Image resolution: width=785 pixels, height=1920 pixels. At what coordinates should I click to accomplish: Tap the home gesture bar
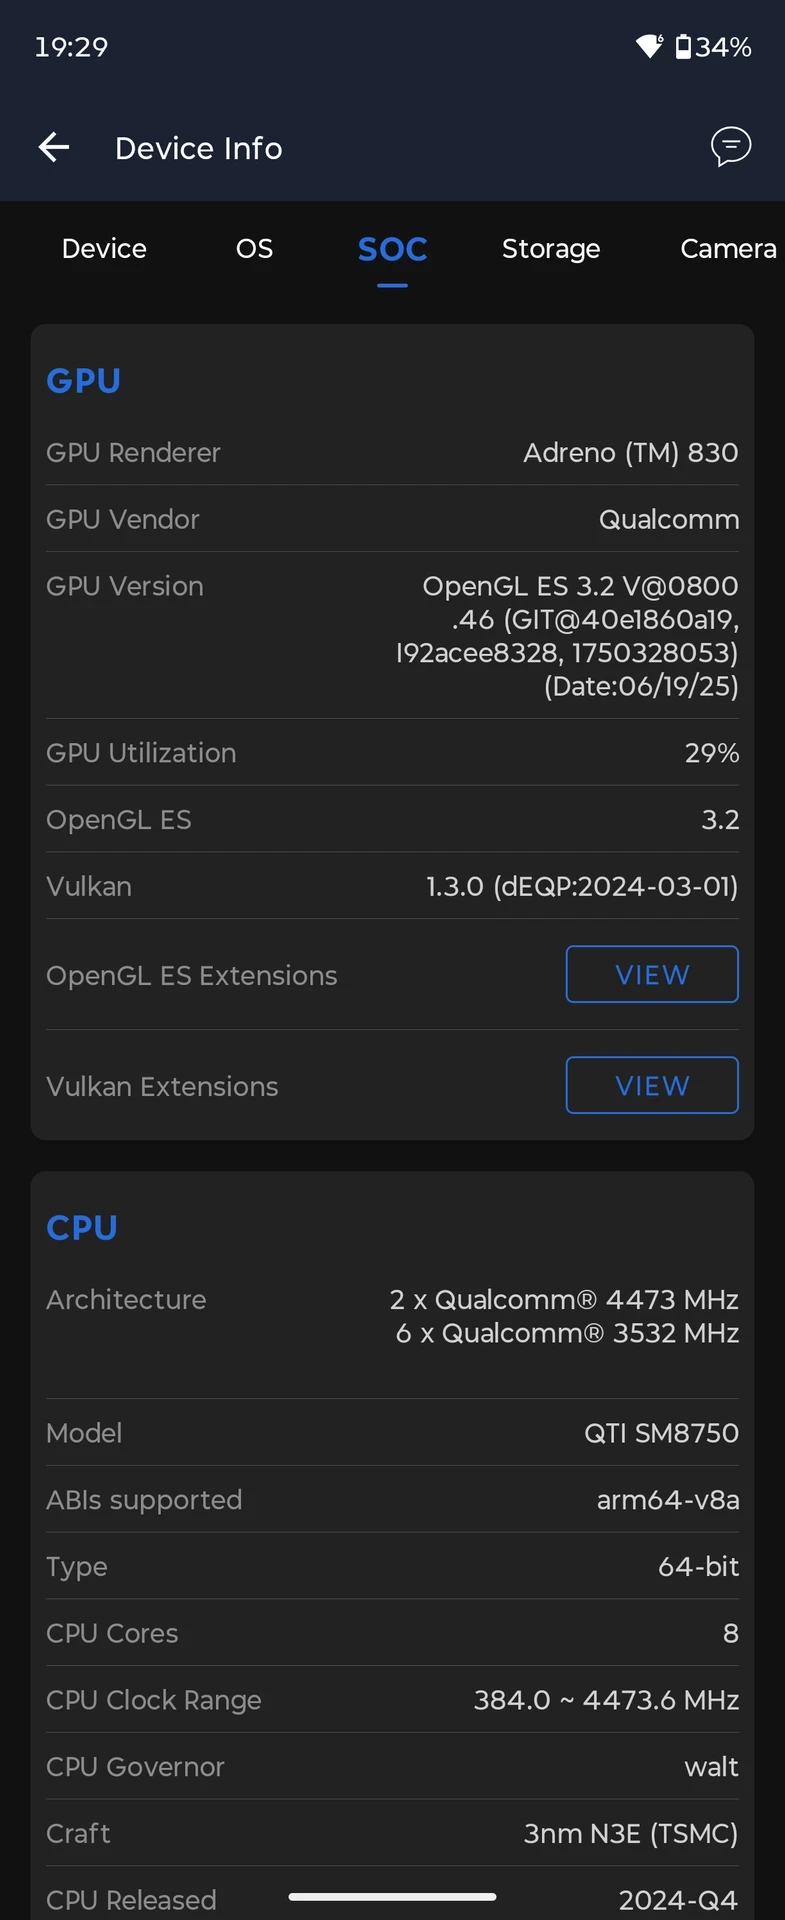(x=392, y=1897)
